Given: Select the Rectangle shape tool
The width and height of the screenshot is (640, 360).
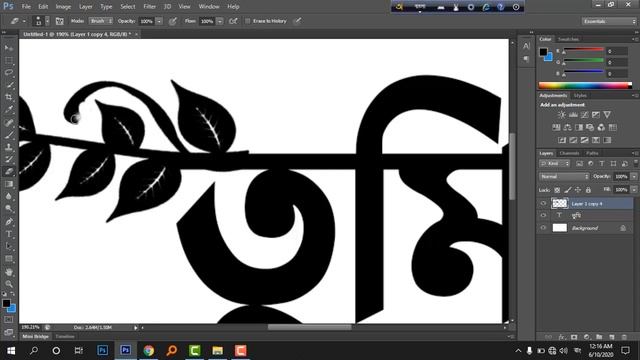Looking at the screenshot, I should (9, 259).
